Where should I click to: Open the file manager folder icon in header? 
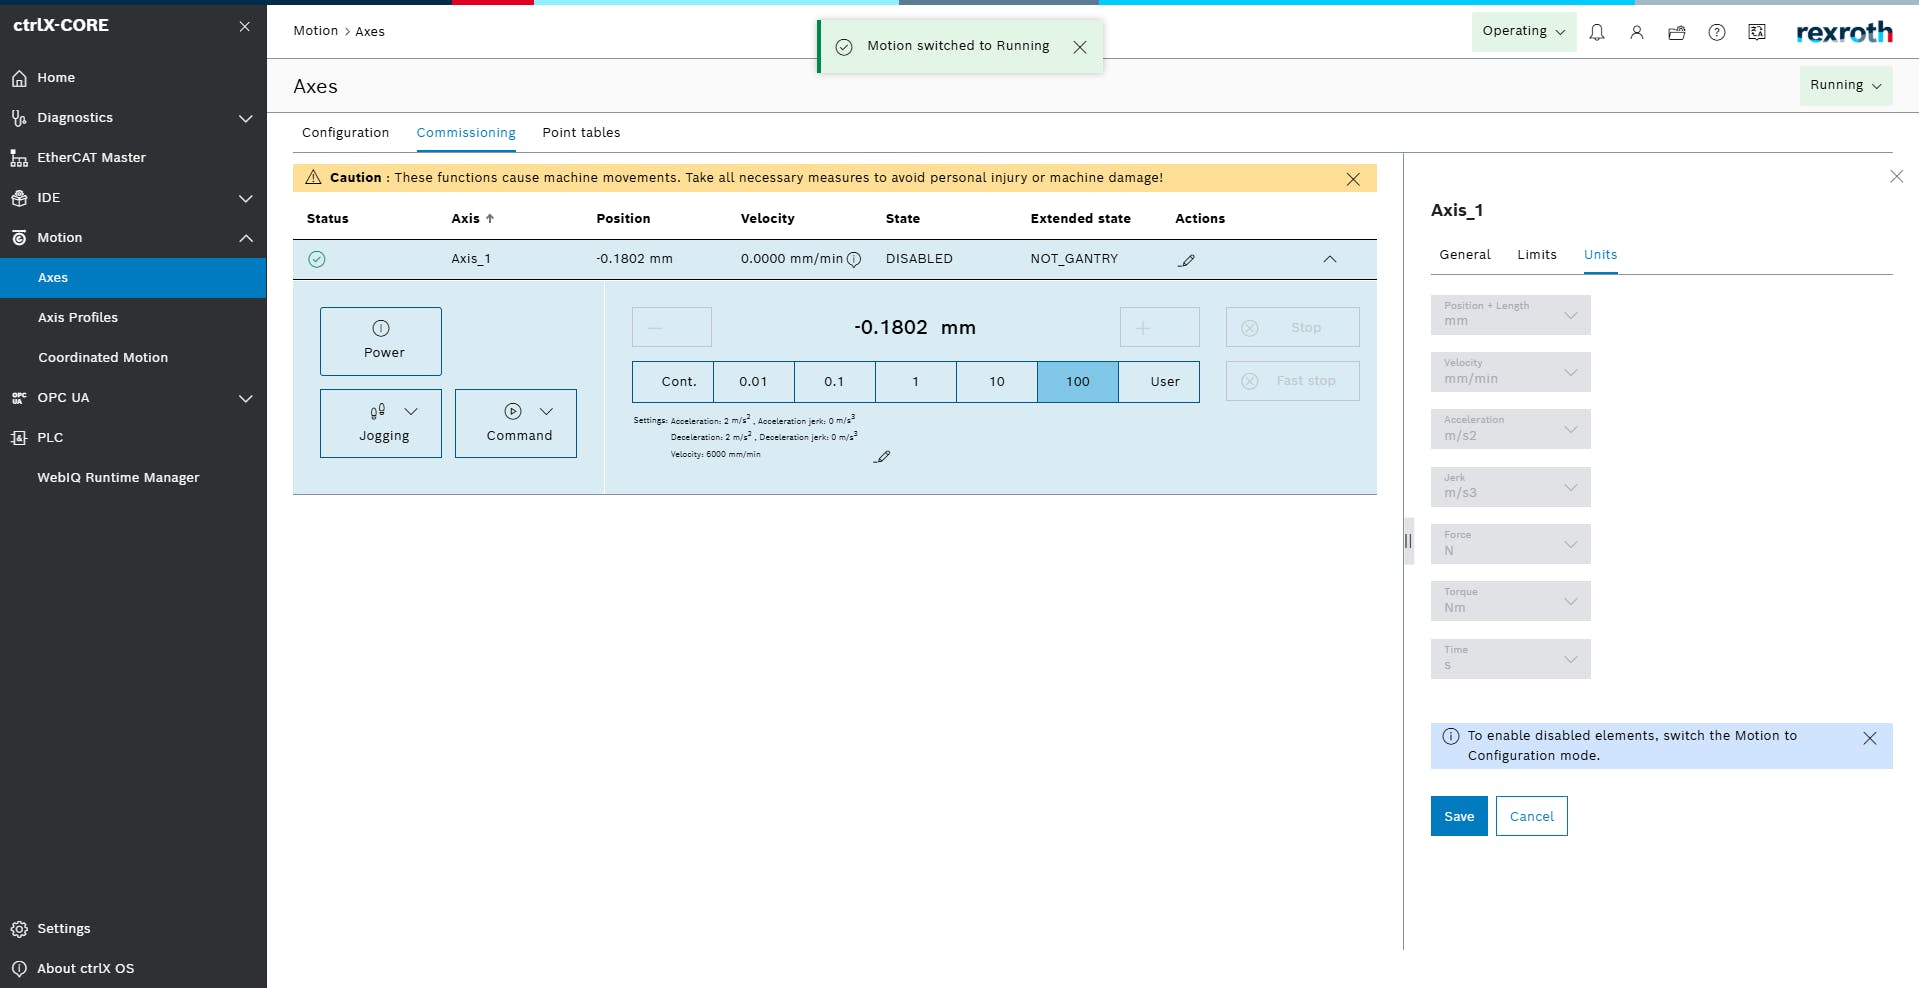pos(1677,32)
